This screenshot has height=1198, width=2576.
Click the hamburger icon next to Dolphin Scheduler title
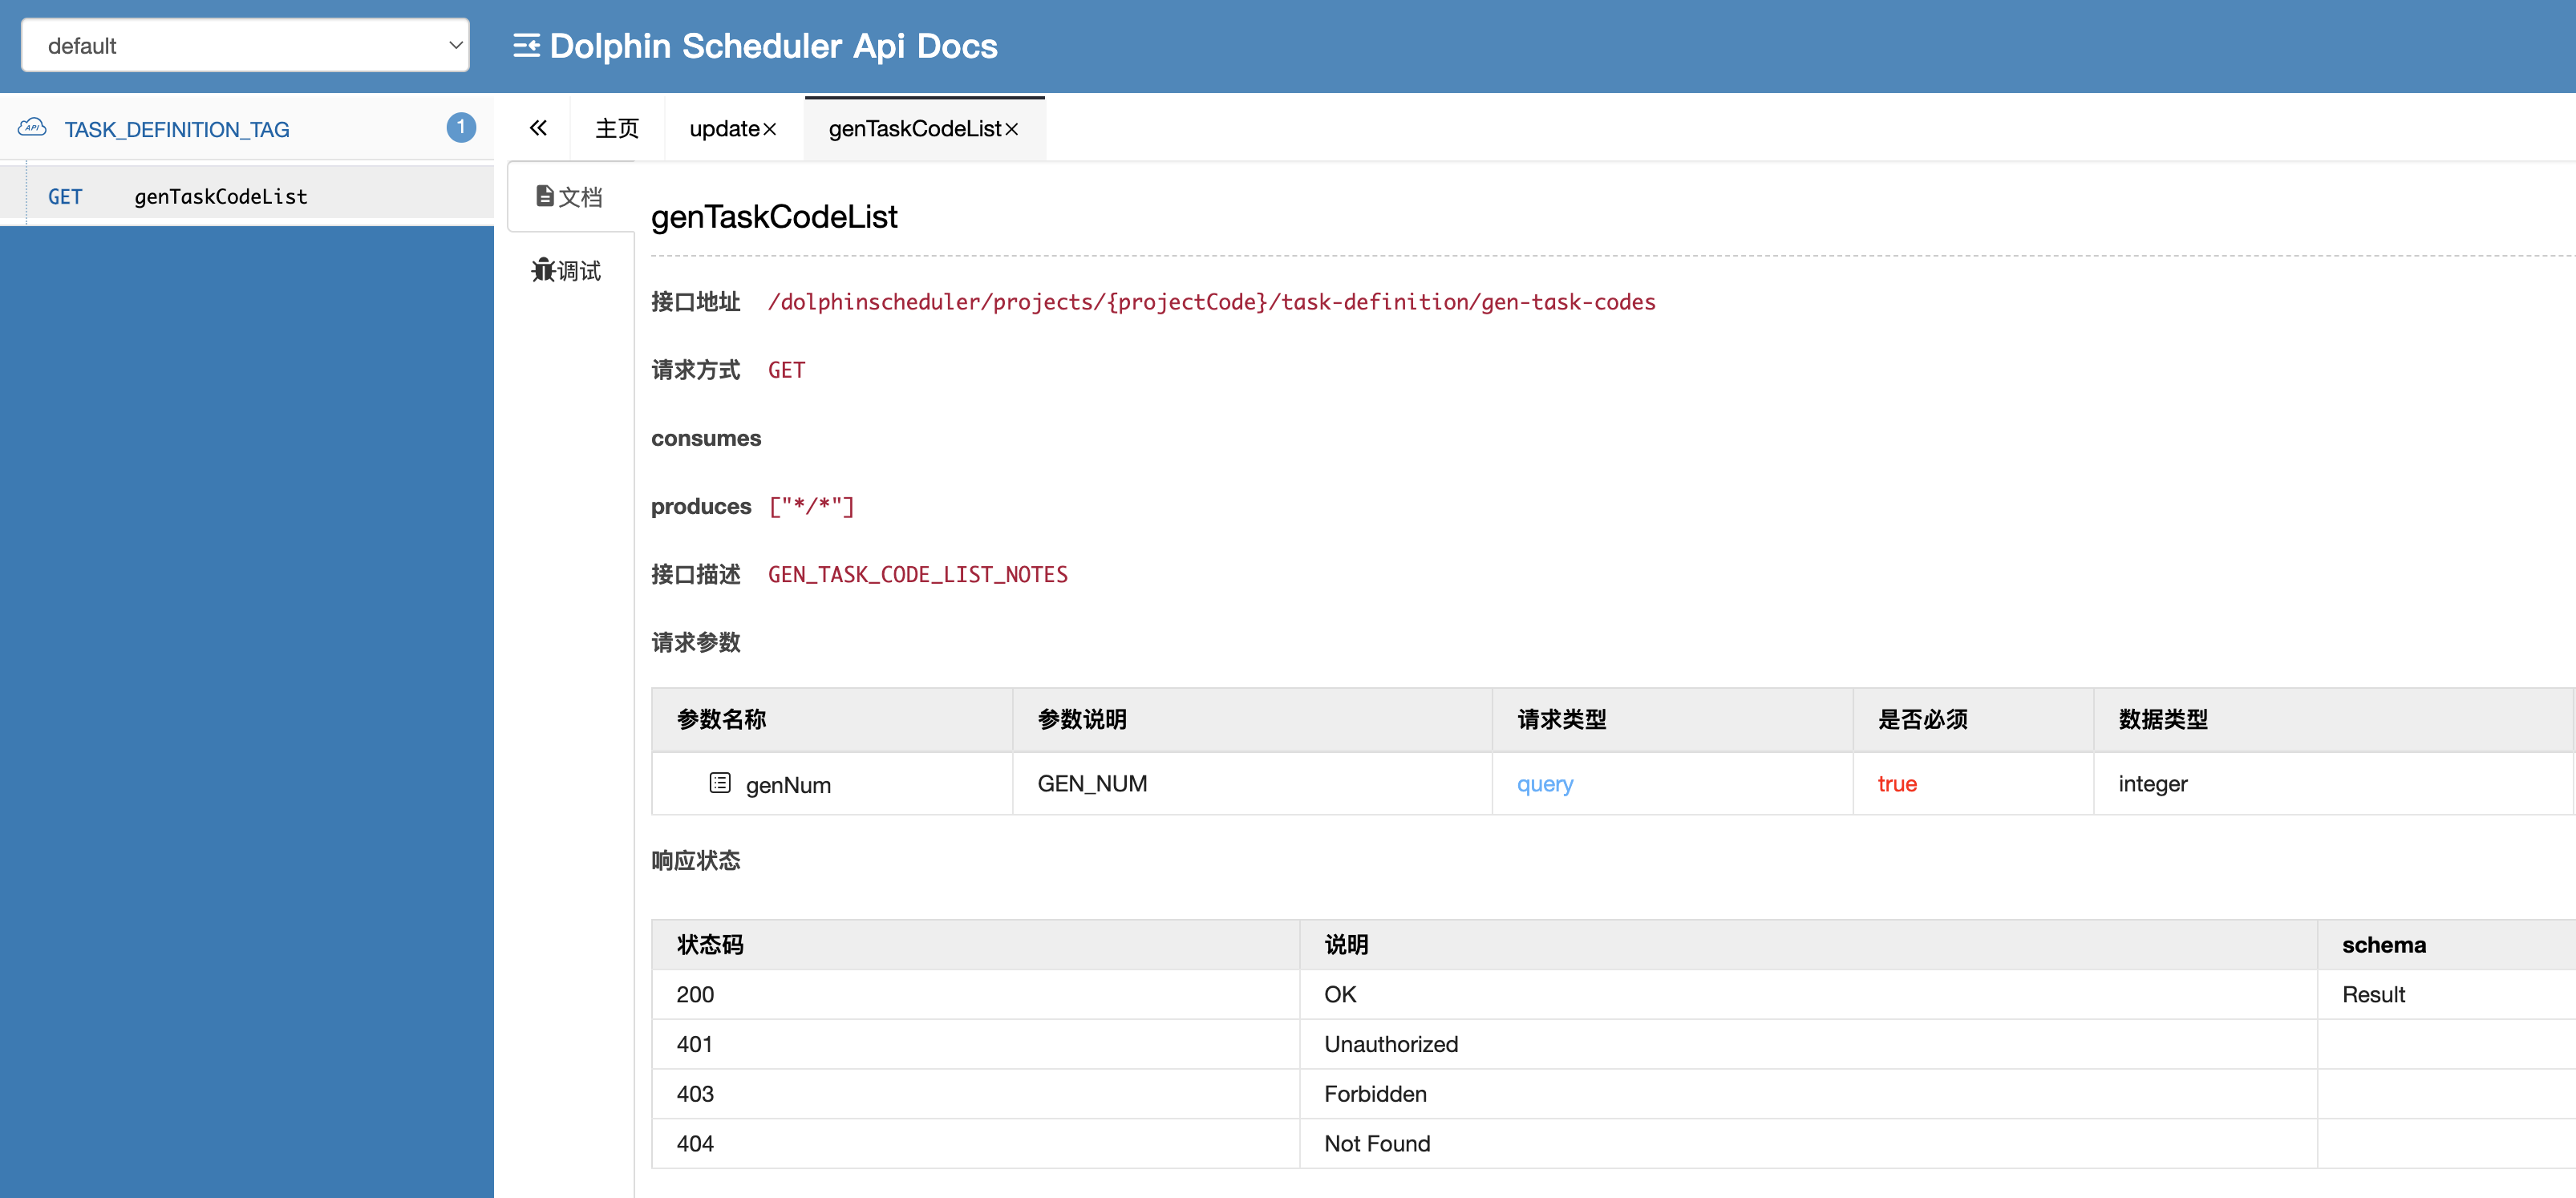pyautogui.click(x=527, y=45)
